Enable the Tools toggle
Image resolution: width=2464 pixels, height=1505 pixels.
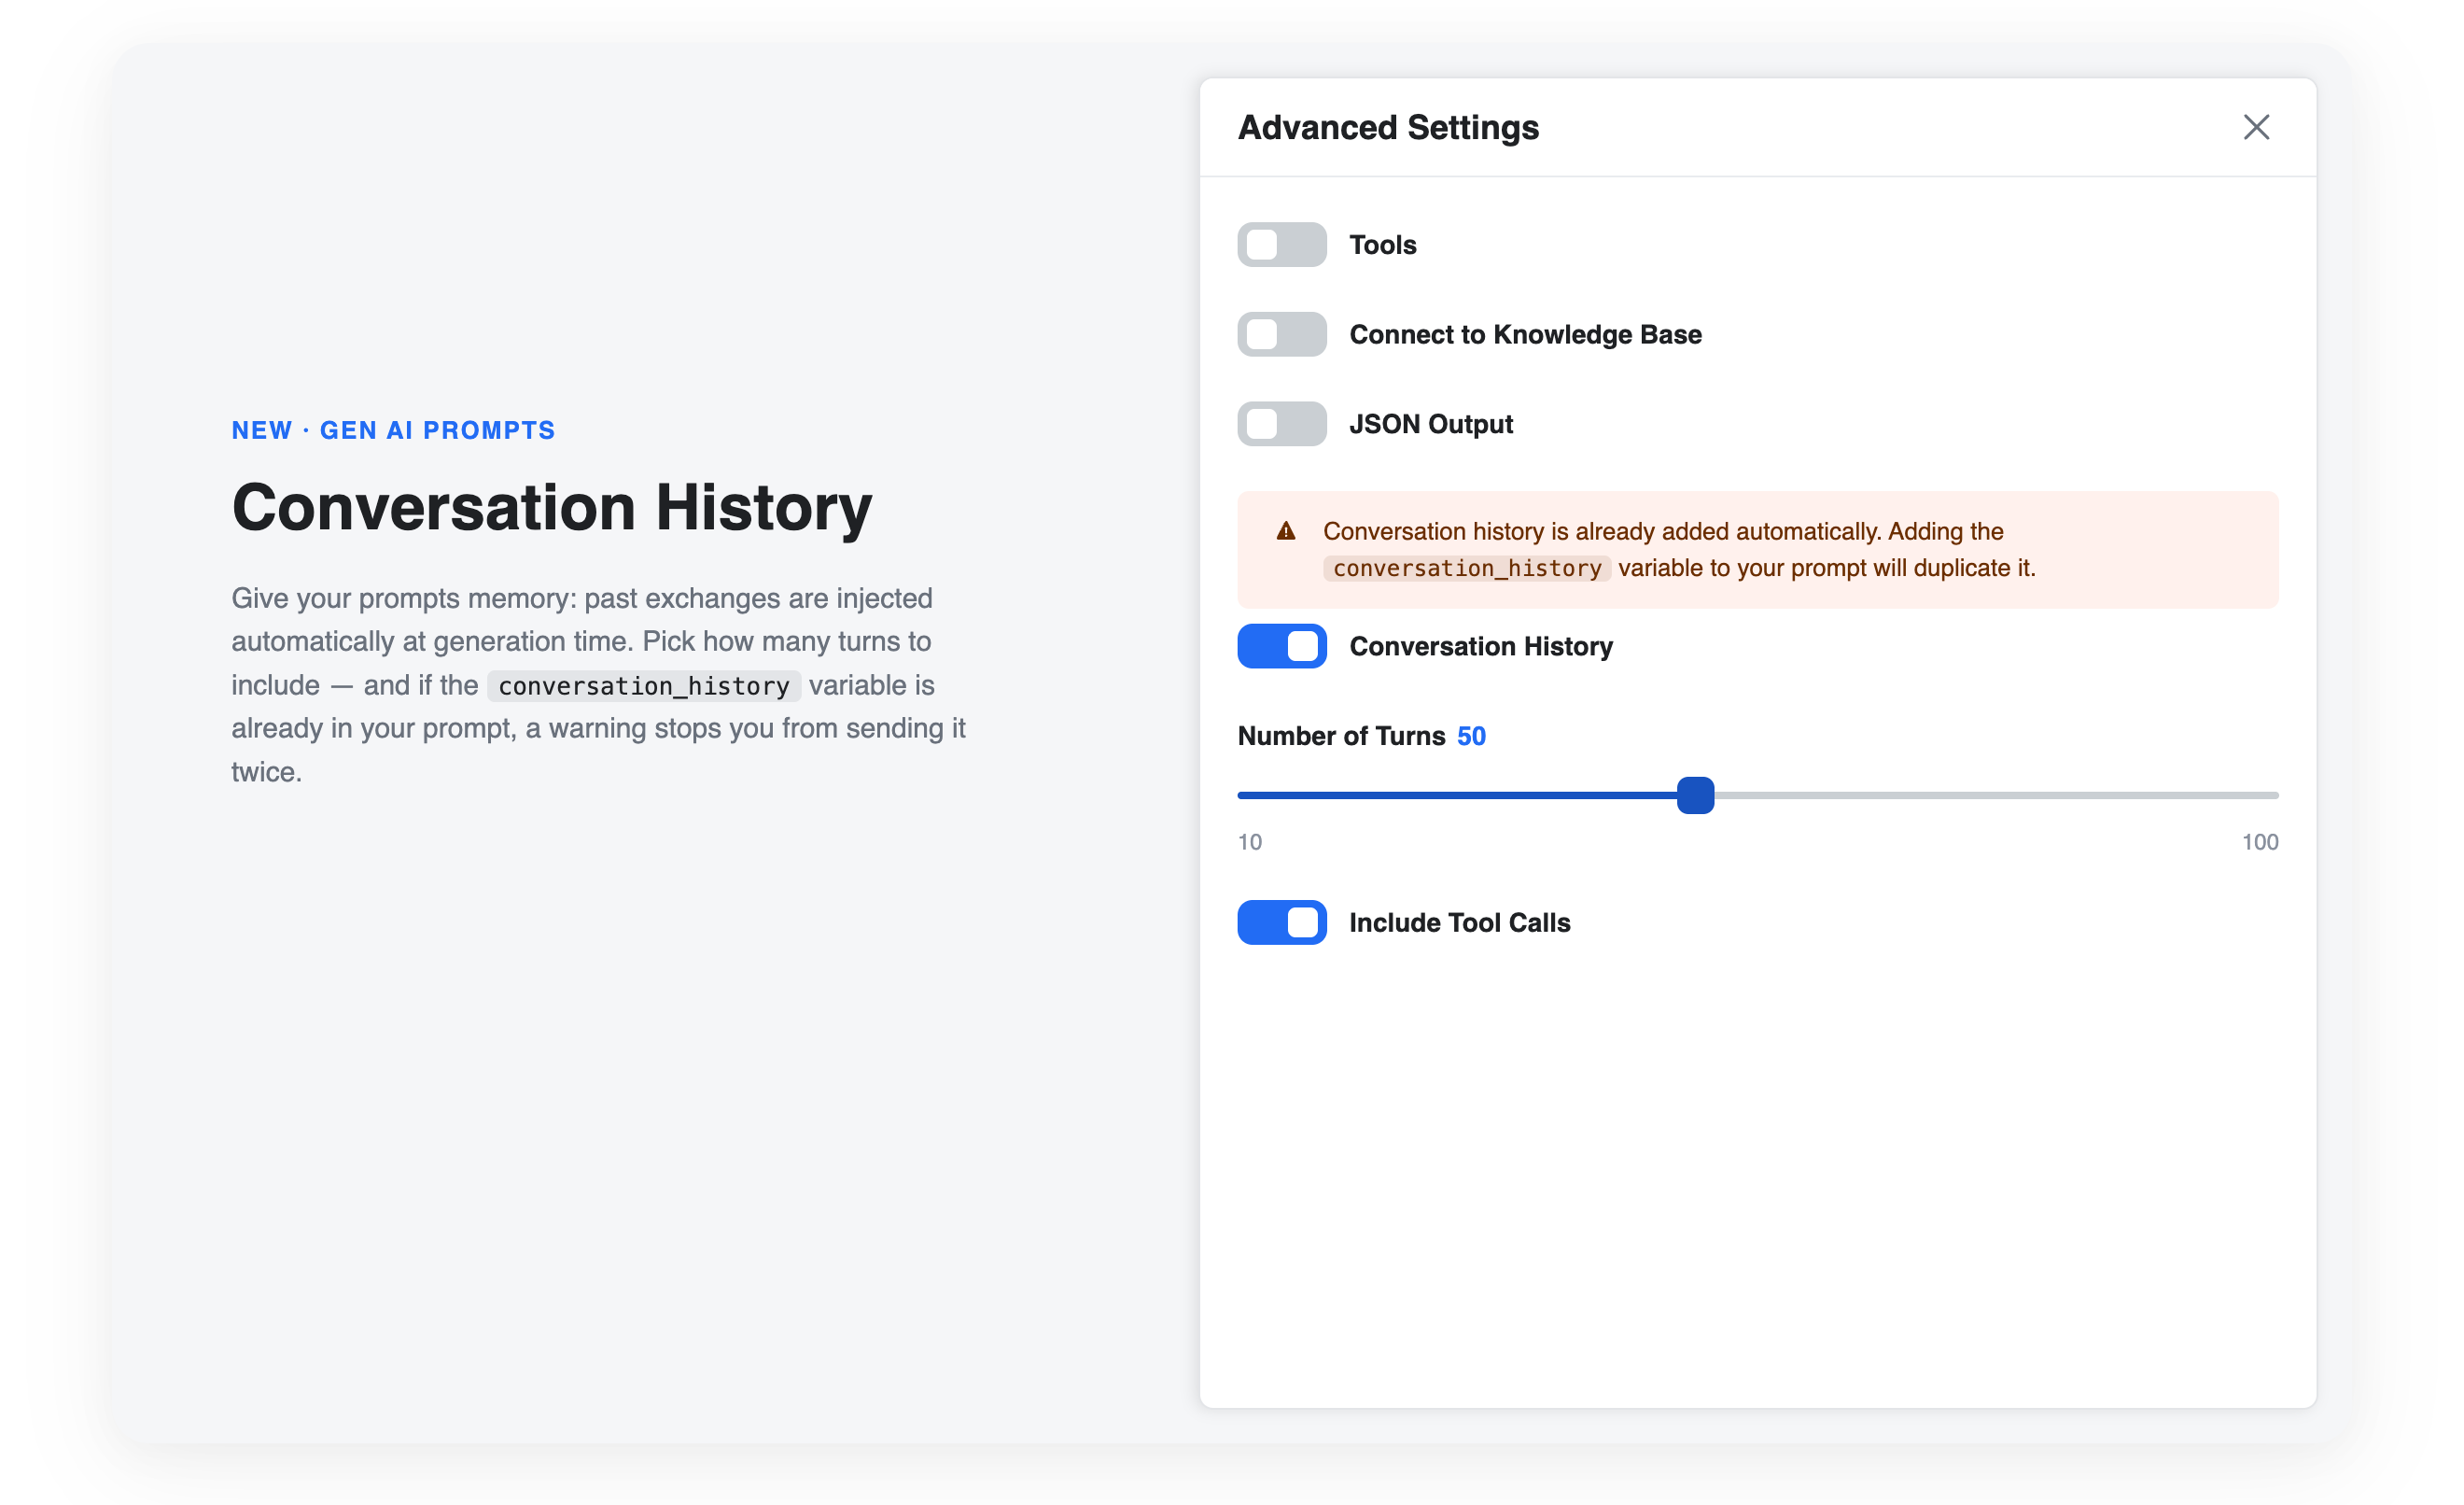pos(1281,245)
